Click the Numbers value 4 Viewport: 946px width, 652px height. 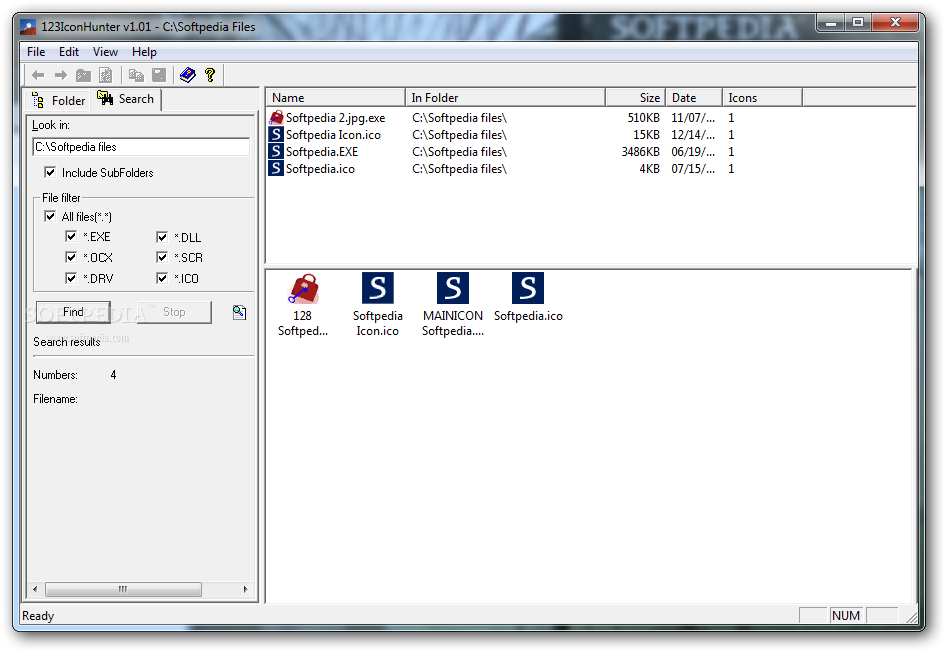tap(113, 375)
